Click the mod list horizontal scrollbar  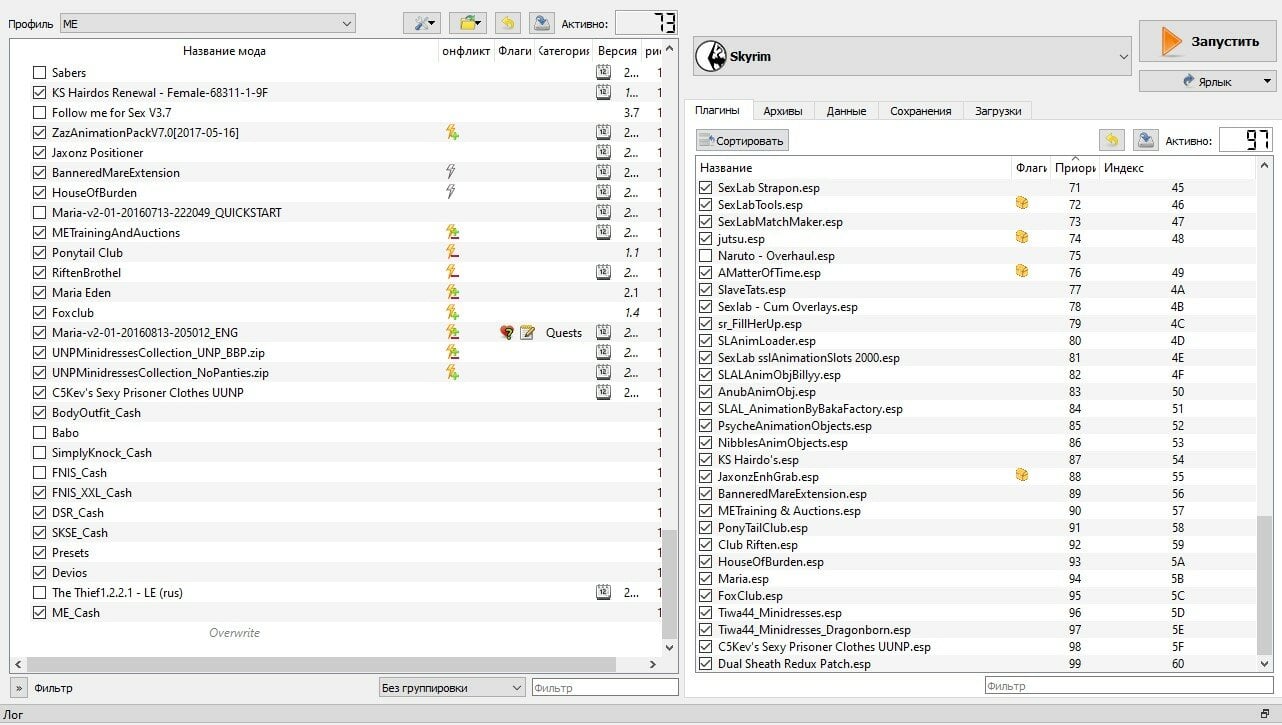[320, 664]
